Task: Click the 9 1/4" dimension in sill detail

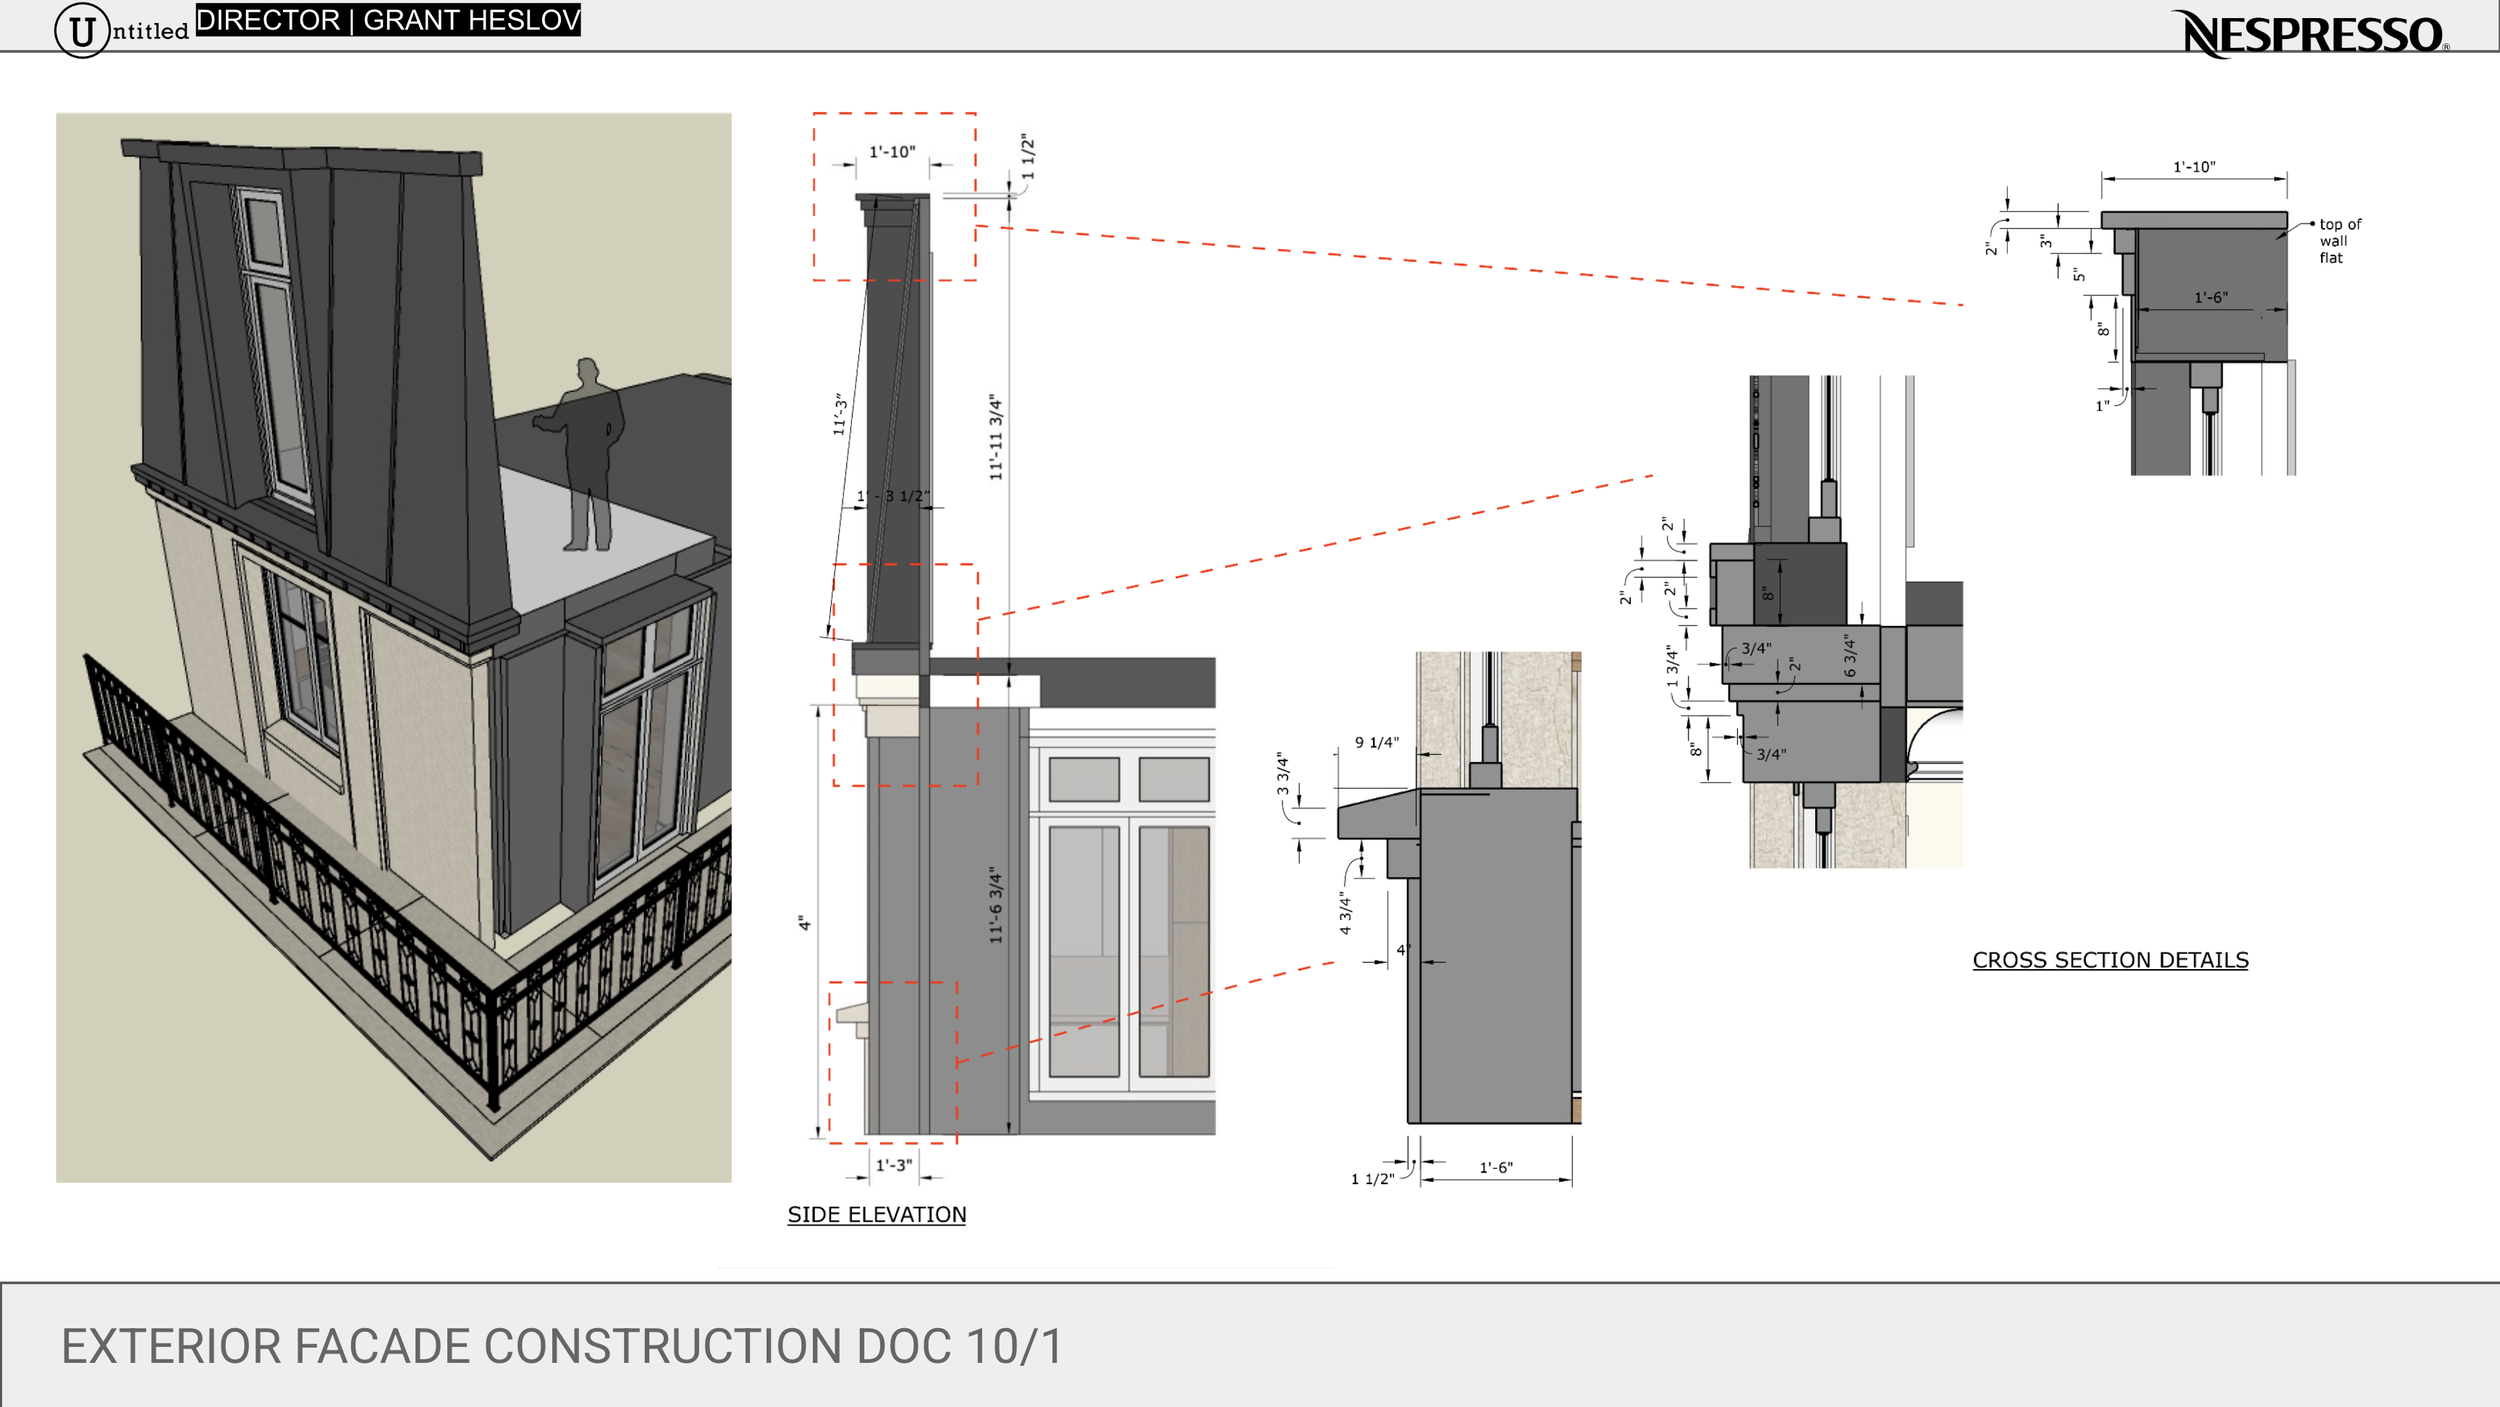Action: coord(1376,743)
